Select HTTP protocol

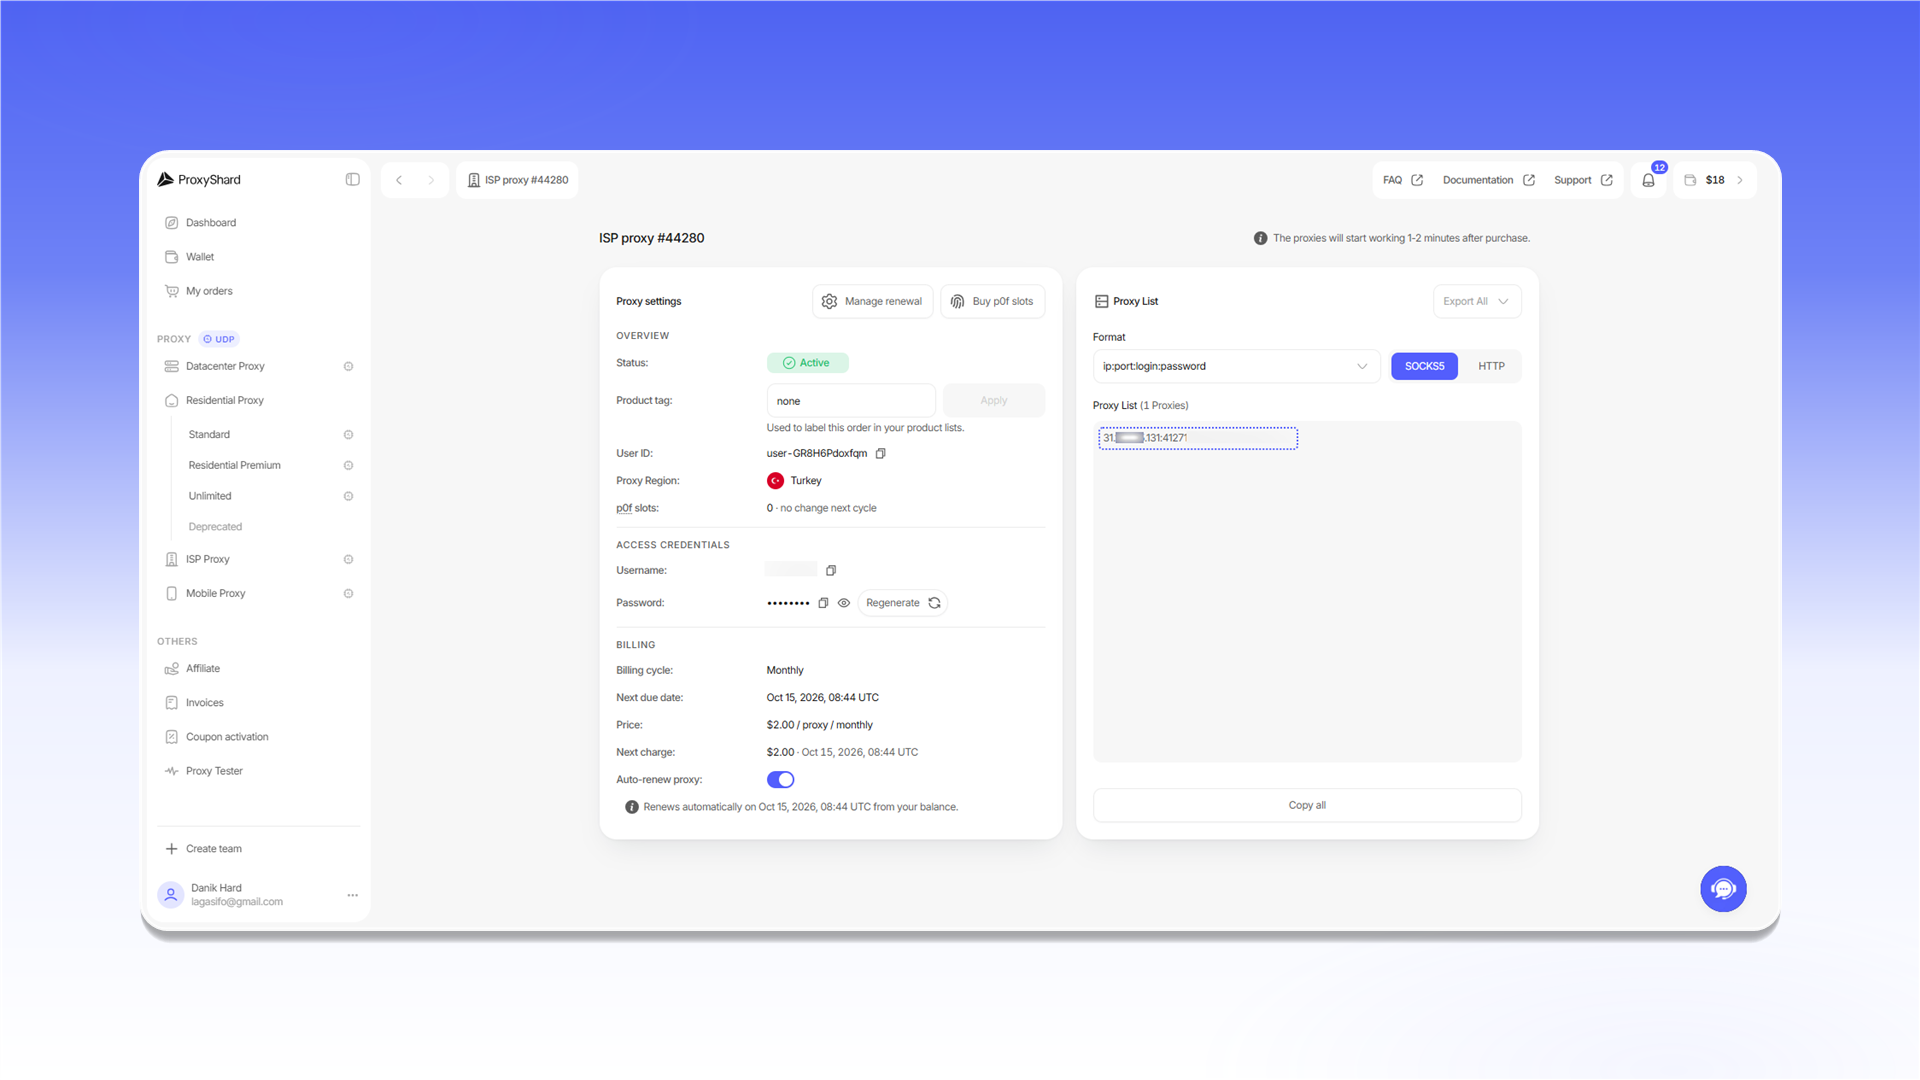tap(1491, 367)
